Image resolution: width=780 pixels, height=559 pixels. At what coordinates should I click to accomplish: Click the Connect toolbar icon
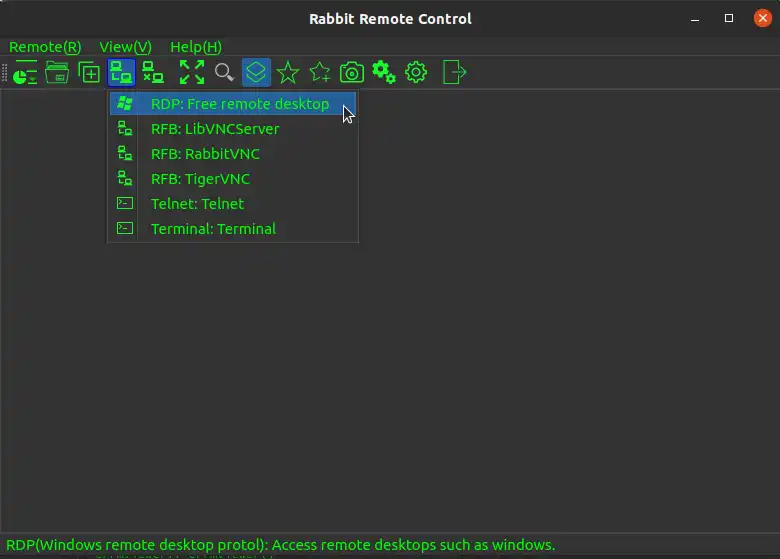point(121,73)
